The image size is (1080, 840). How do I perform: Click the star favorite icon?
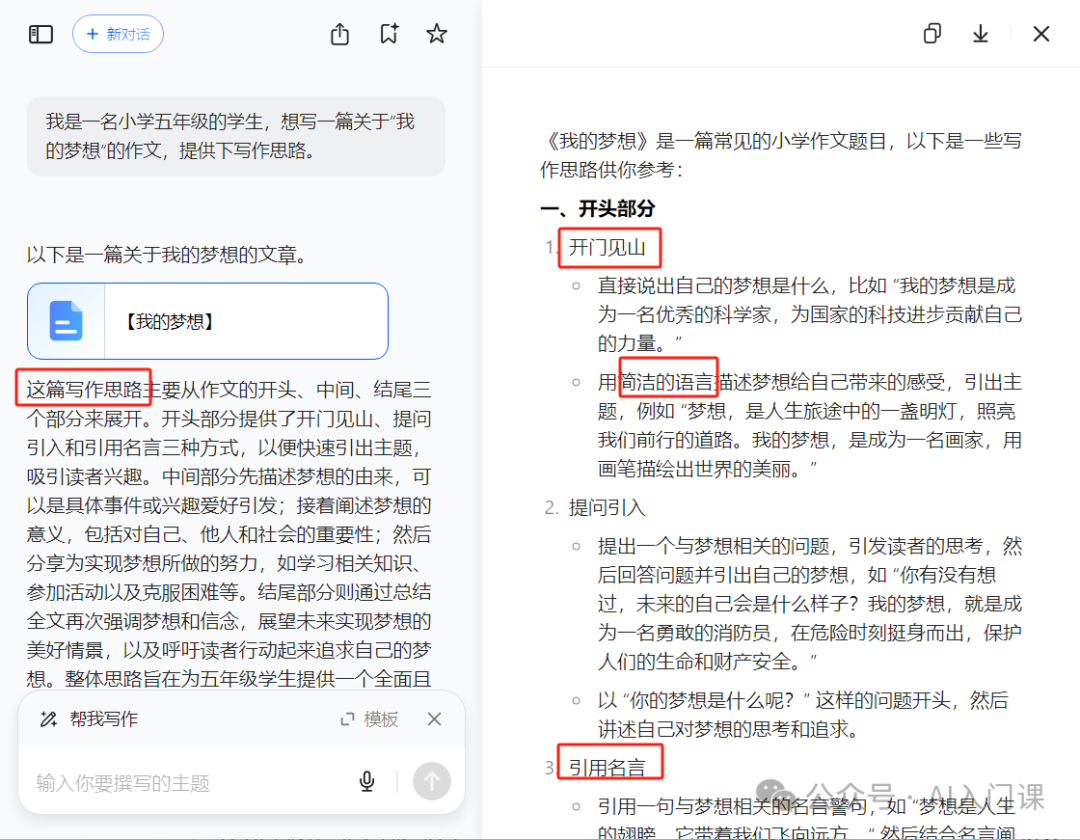coord(437,34)
